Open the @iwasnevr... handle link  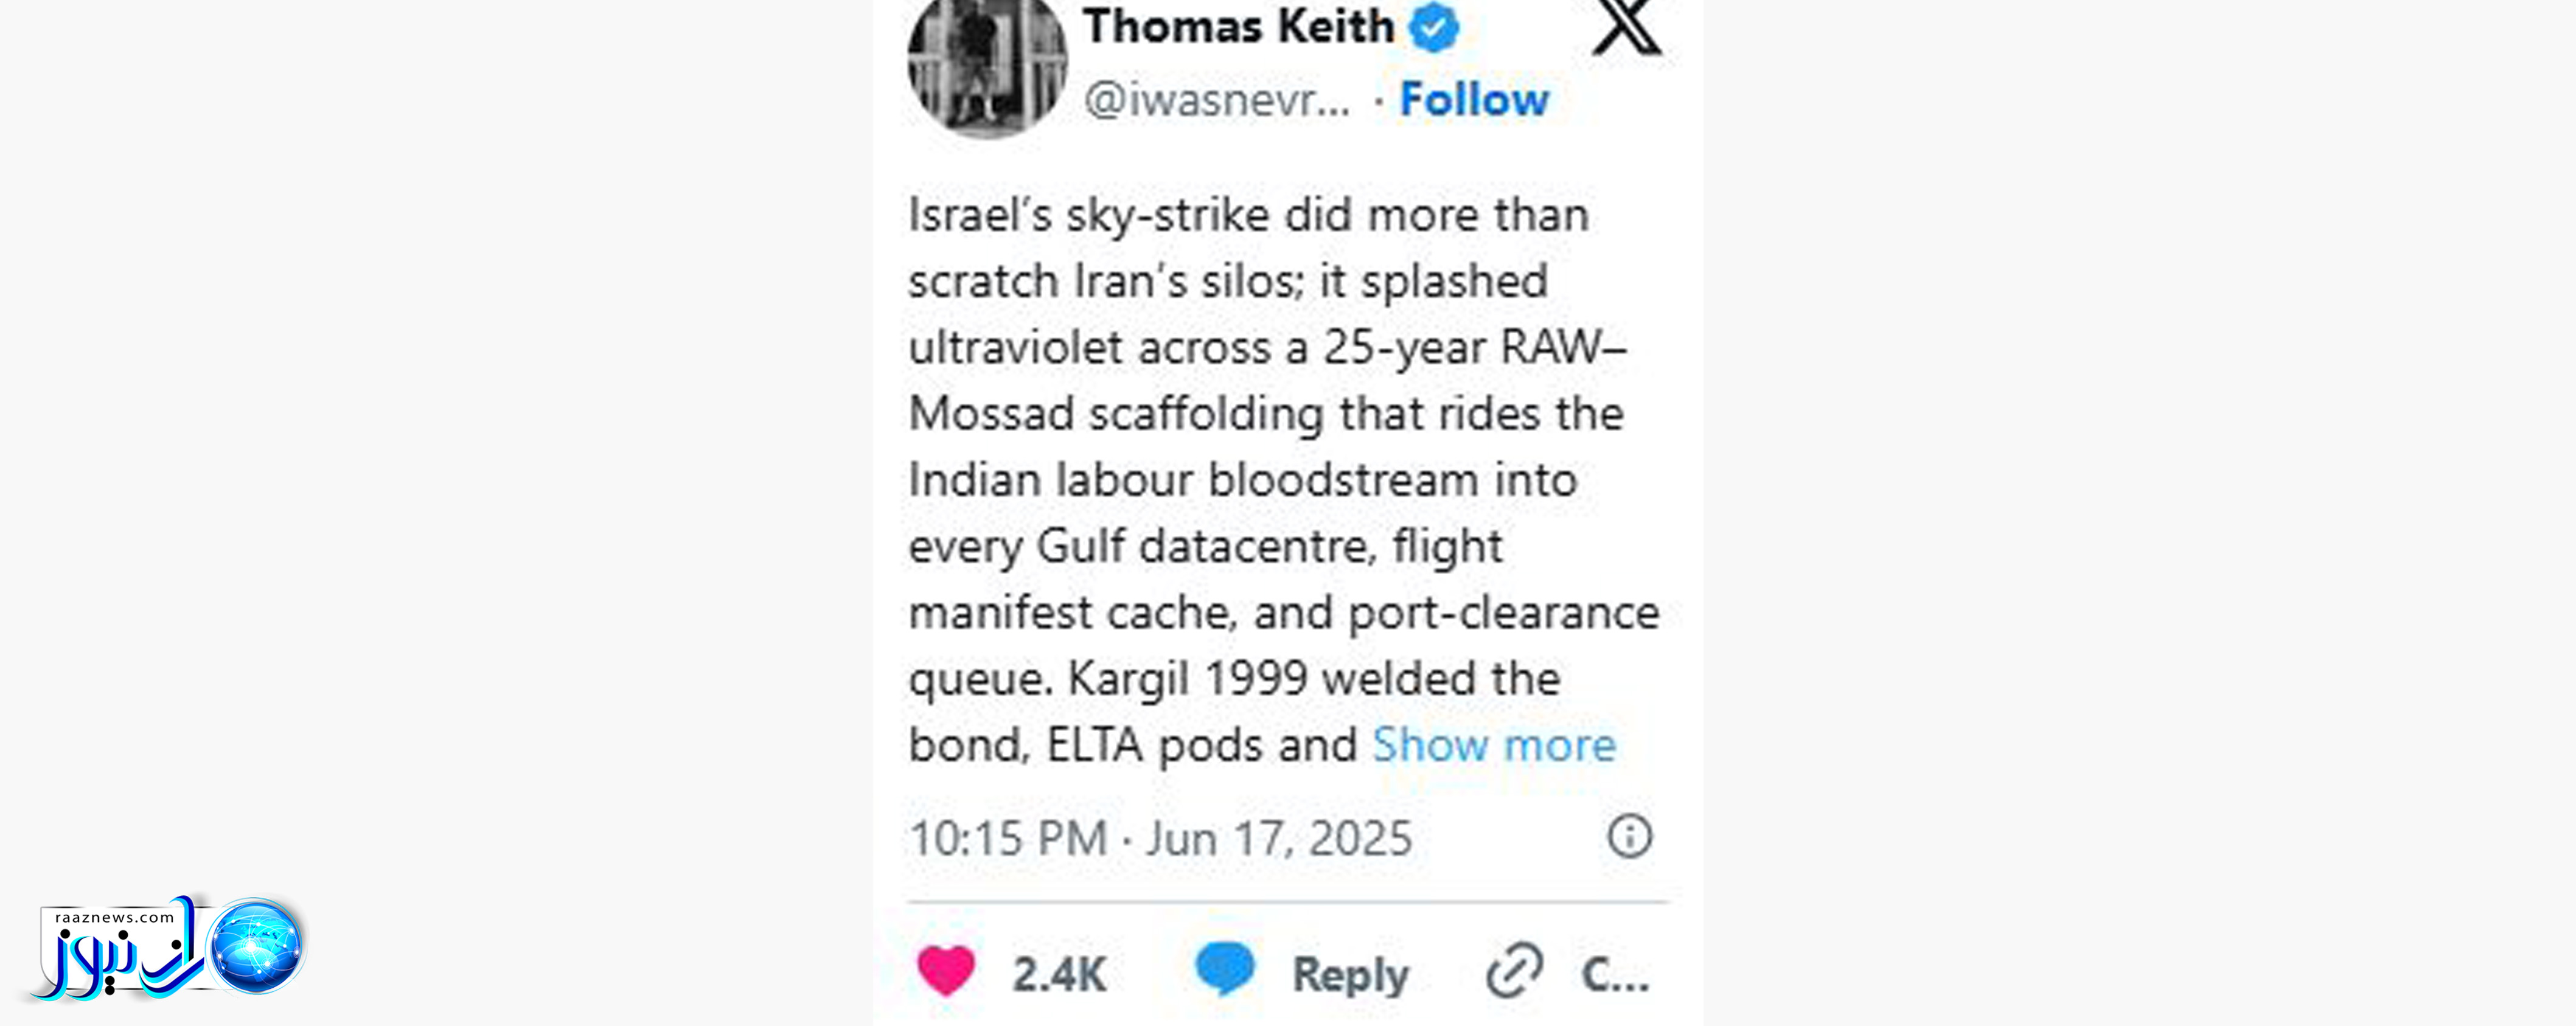click(1216, 99)
